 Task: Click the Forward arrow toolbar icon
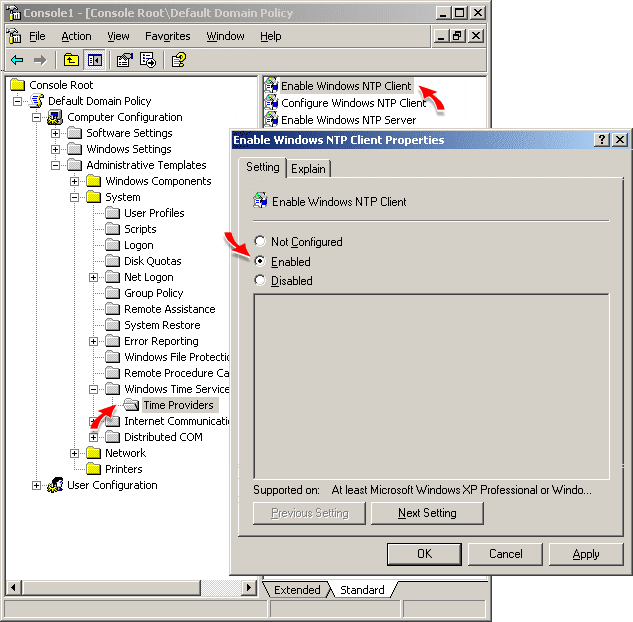tap(40, 61)
